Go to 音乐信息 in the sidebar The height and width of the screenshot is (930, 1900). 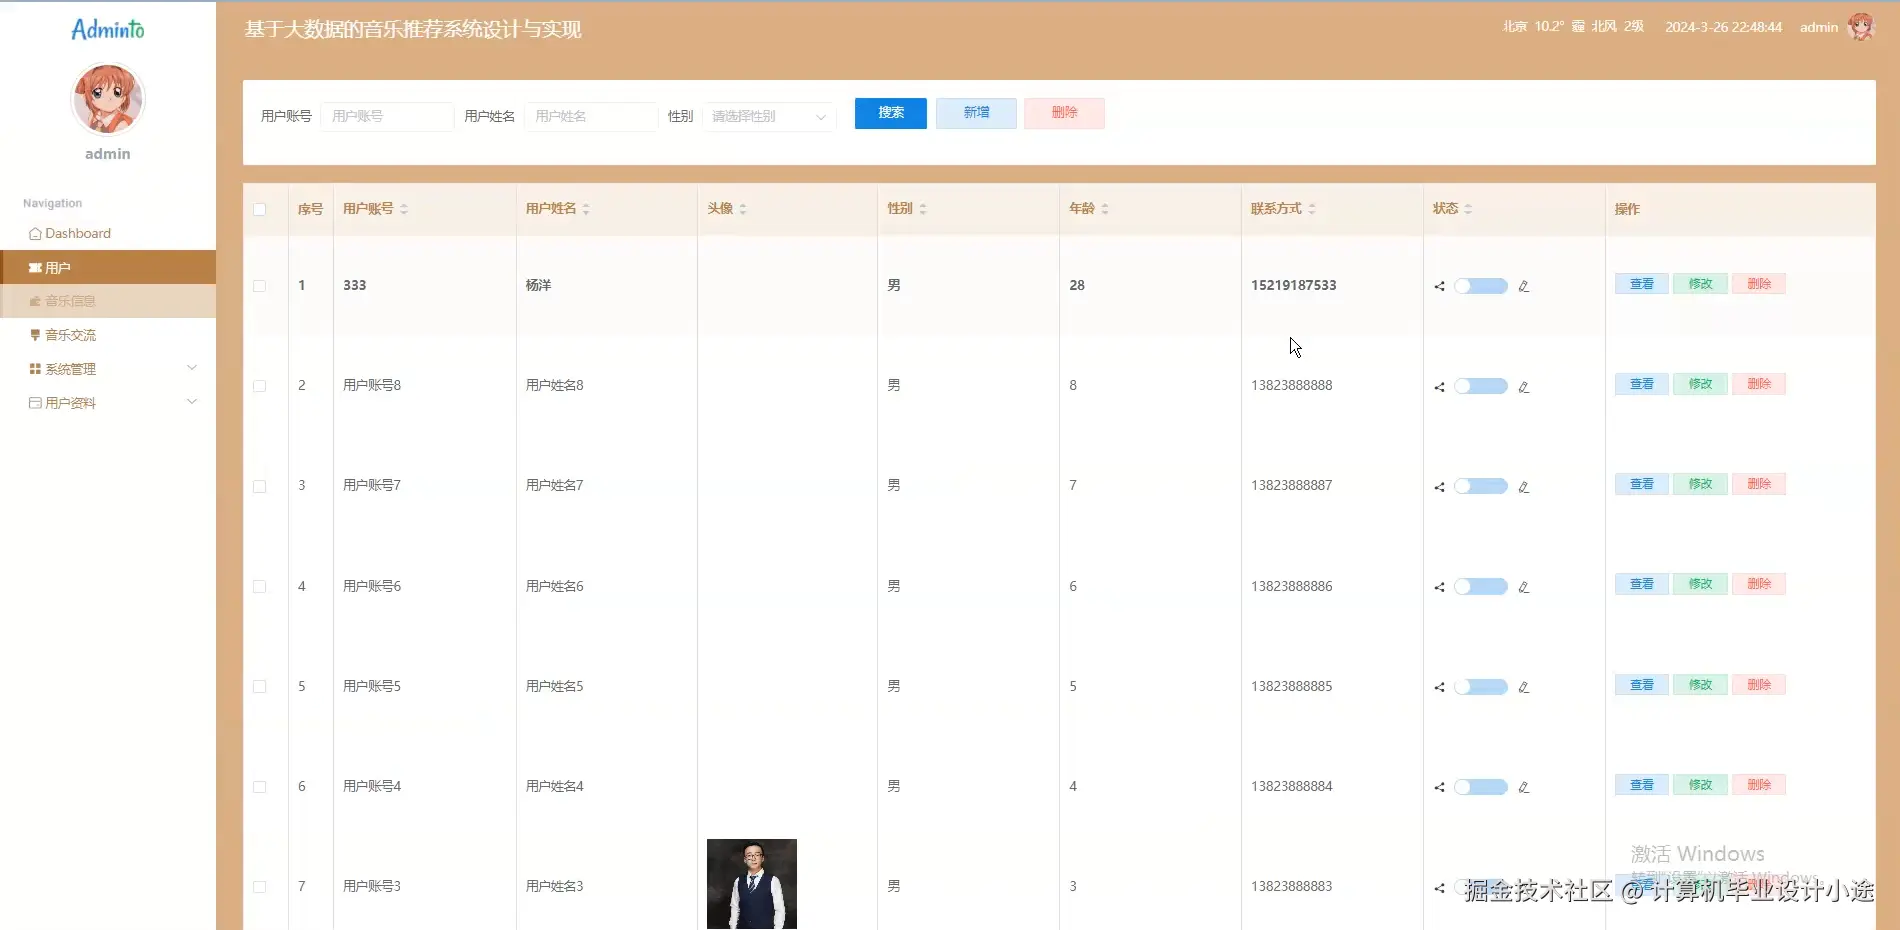(108, 301)
